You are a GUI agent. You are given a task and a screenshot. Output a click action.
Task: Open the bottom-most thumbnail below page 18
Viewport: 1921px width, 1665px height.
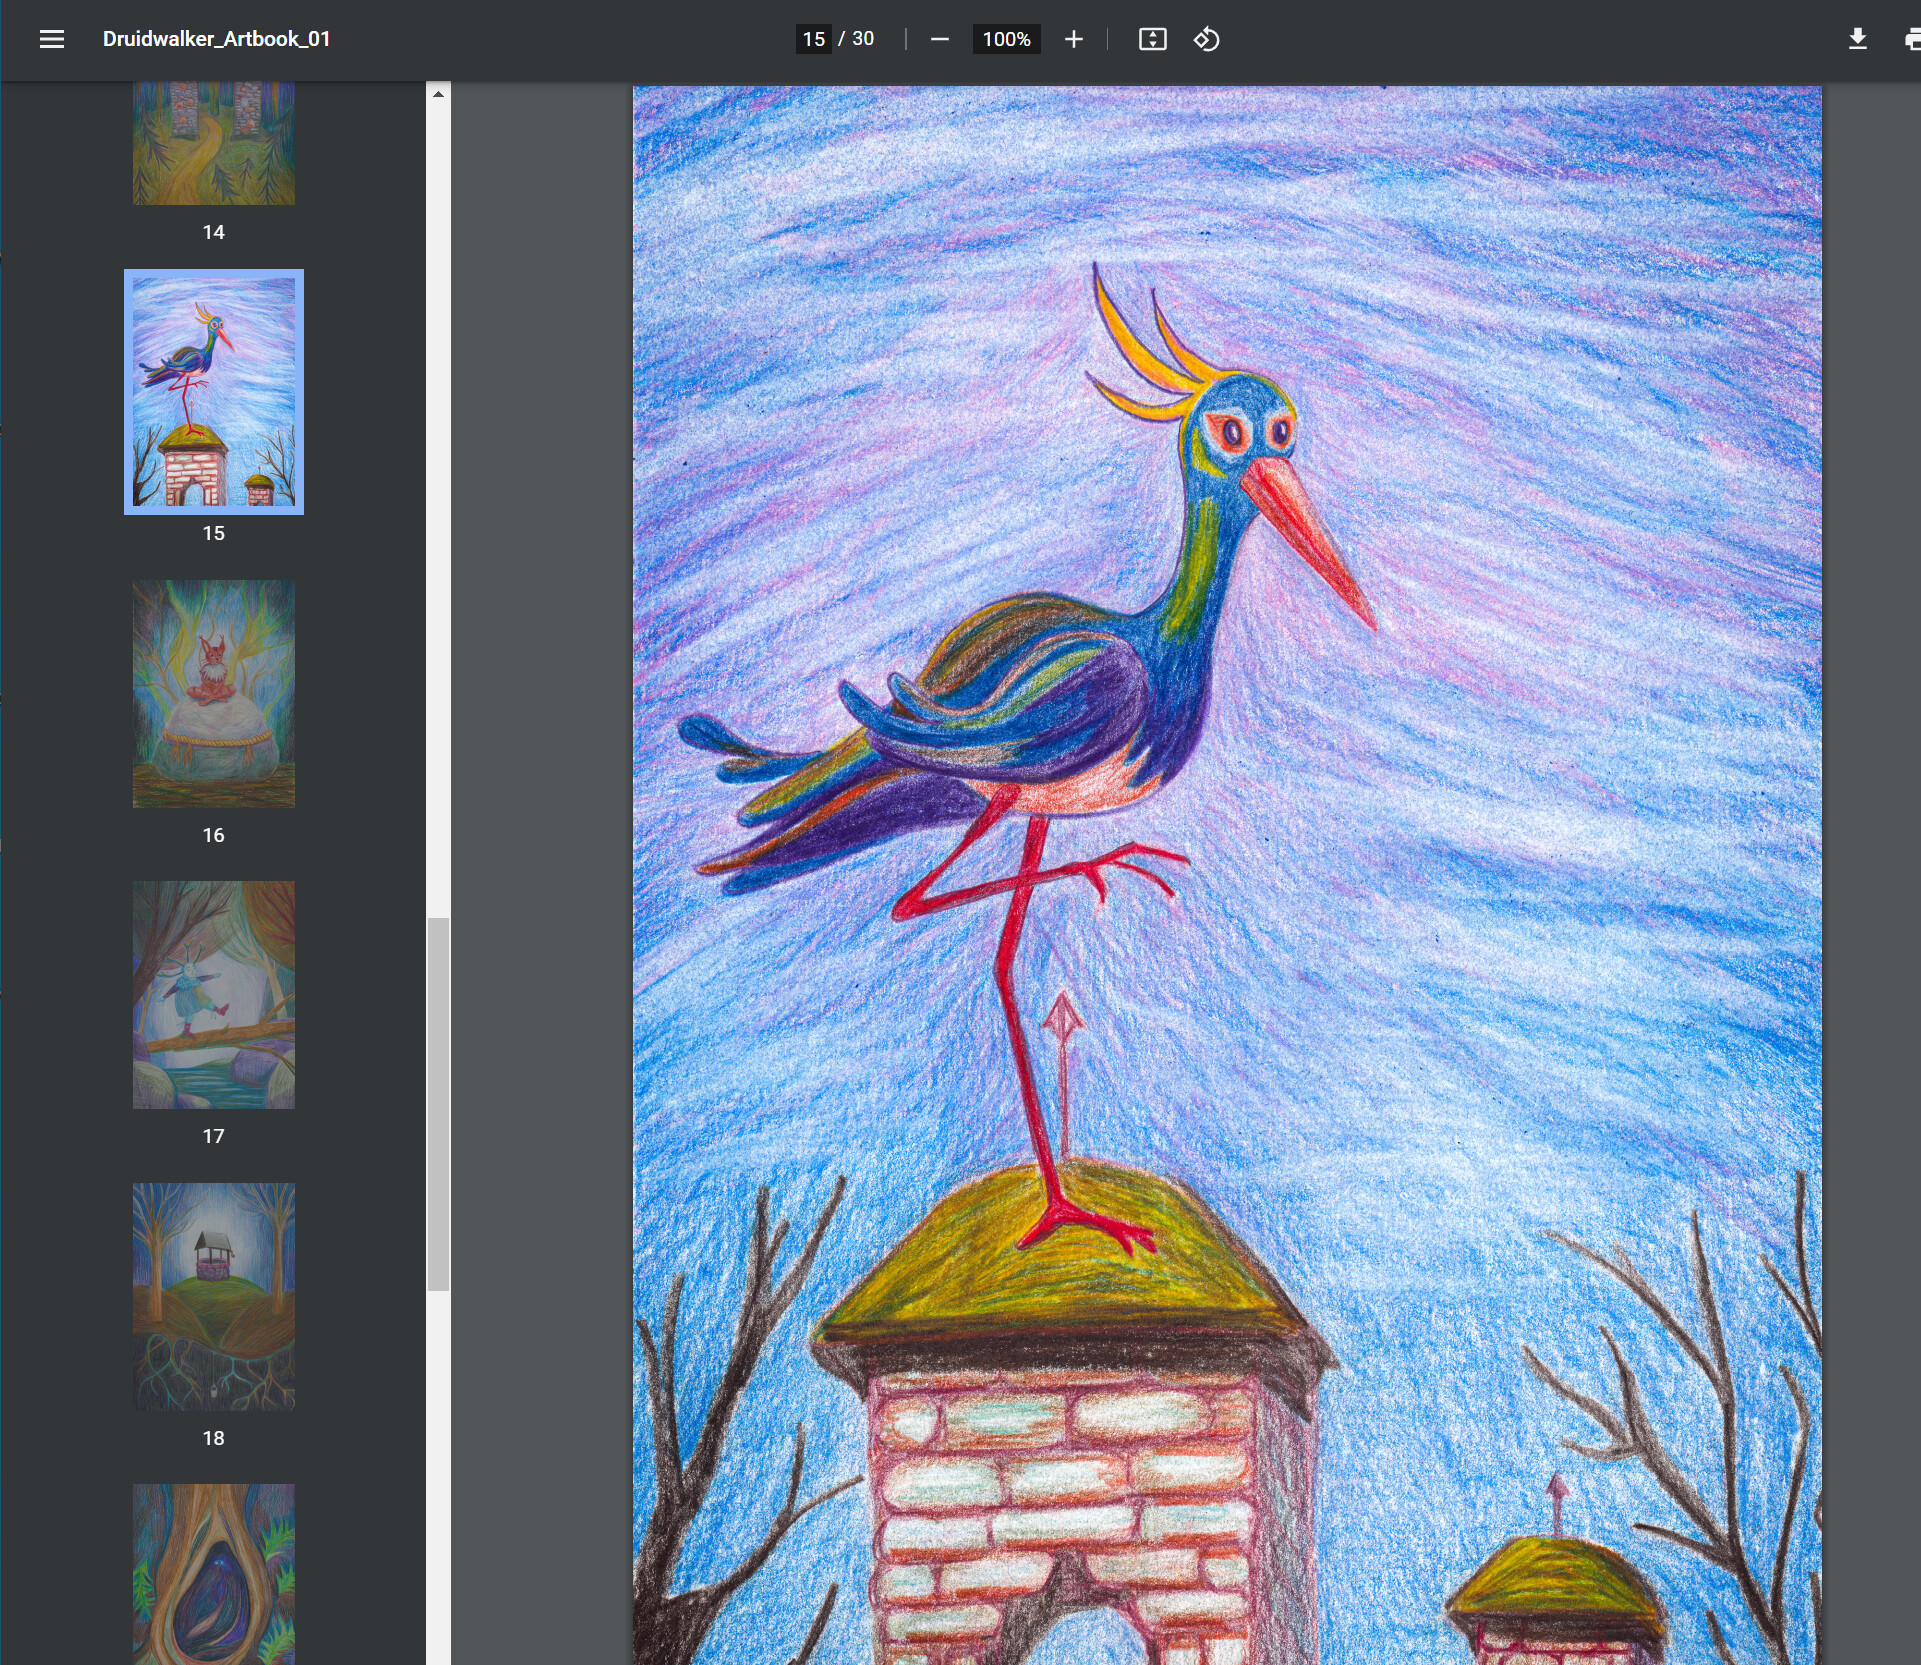tap(213, 1580)
